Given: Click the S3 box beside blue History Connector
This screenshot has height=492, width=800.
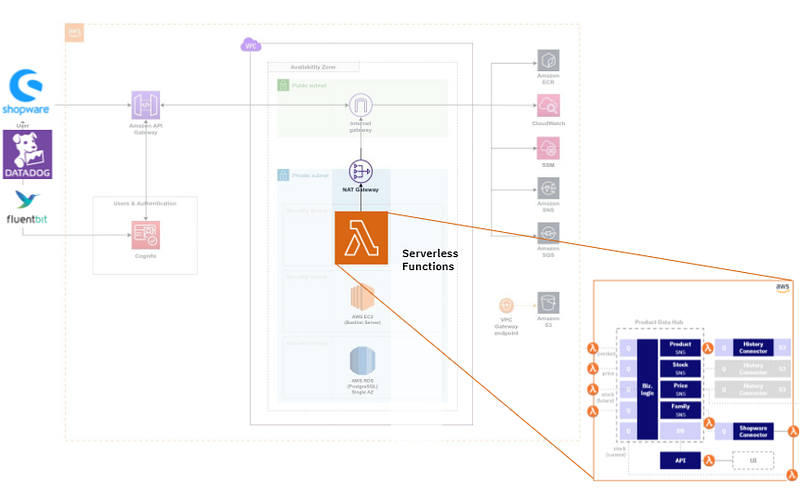Looking at the screenshot, I should [x=782, y=348].
